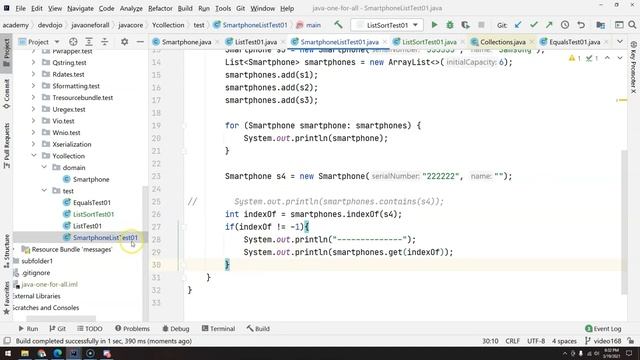Open File Explorer from taskbar
Viewport: 640px width, 360px height.
tap(25, 353)
